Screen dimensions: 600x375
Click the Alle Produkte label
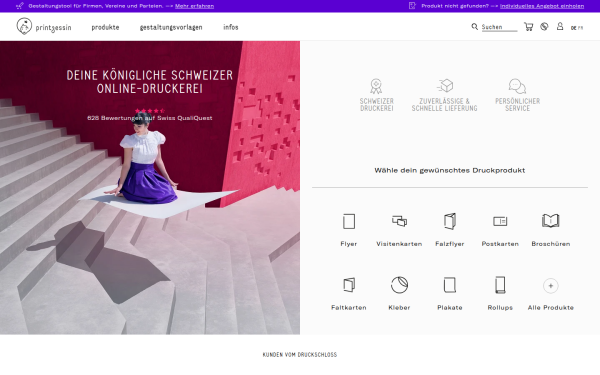click(551, 307)
